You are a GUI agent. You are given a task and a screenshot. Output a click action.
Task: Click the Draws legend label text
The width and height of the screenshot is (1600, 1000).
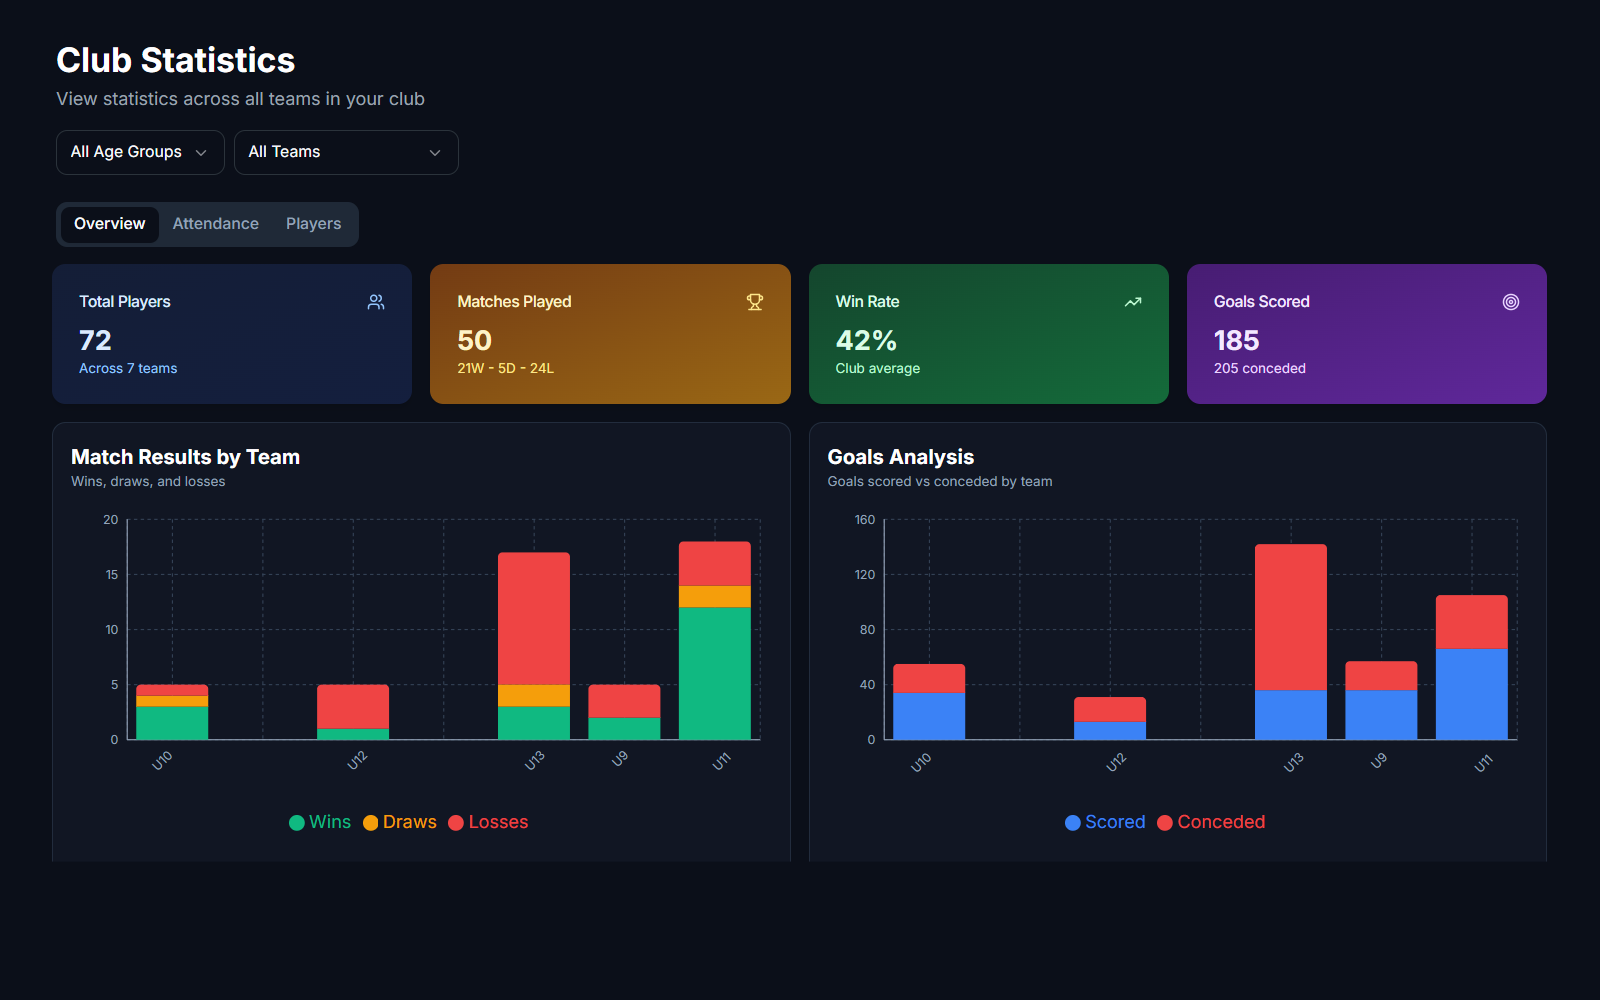410,822
